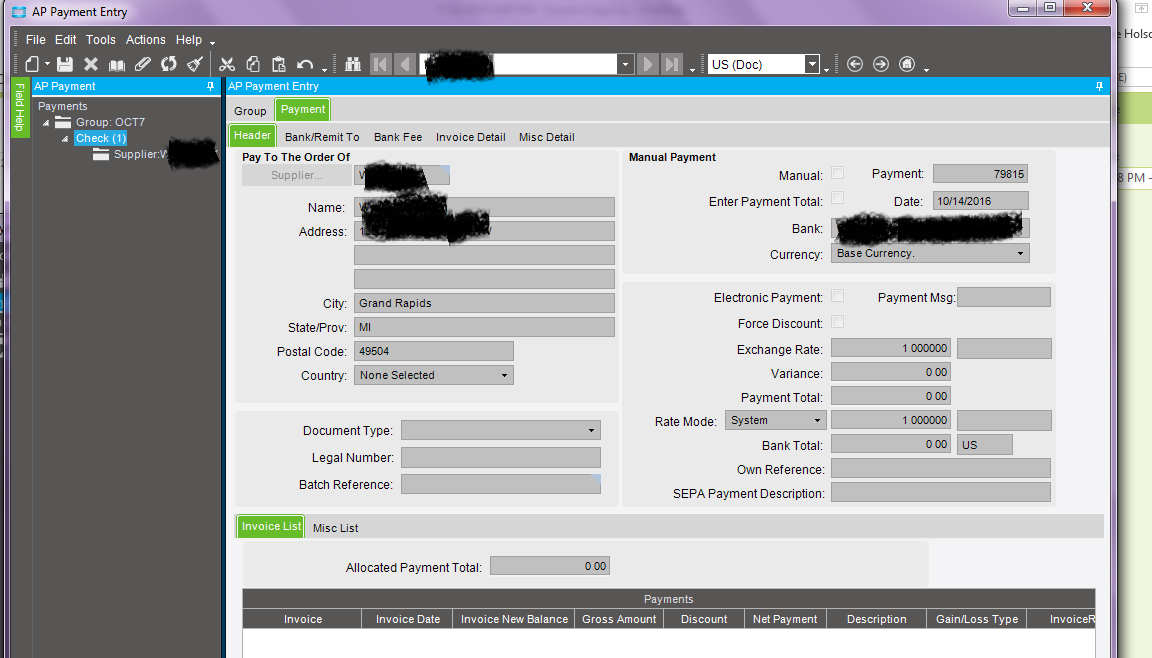Click the Date field 10/14/2016

click(981, 201)
